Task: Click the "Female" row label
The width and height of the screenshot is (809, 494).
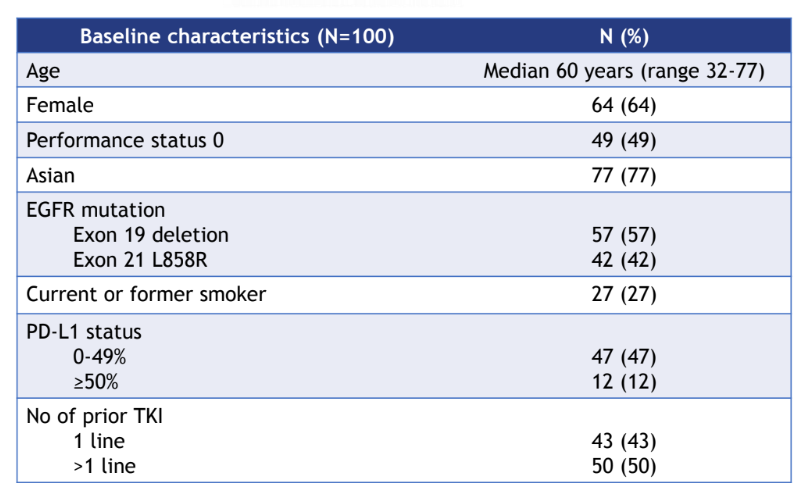Action: (59, 106)
